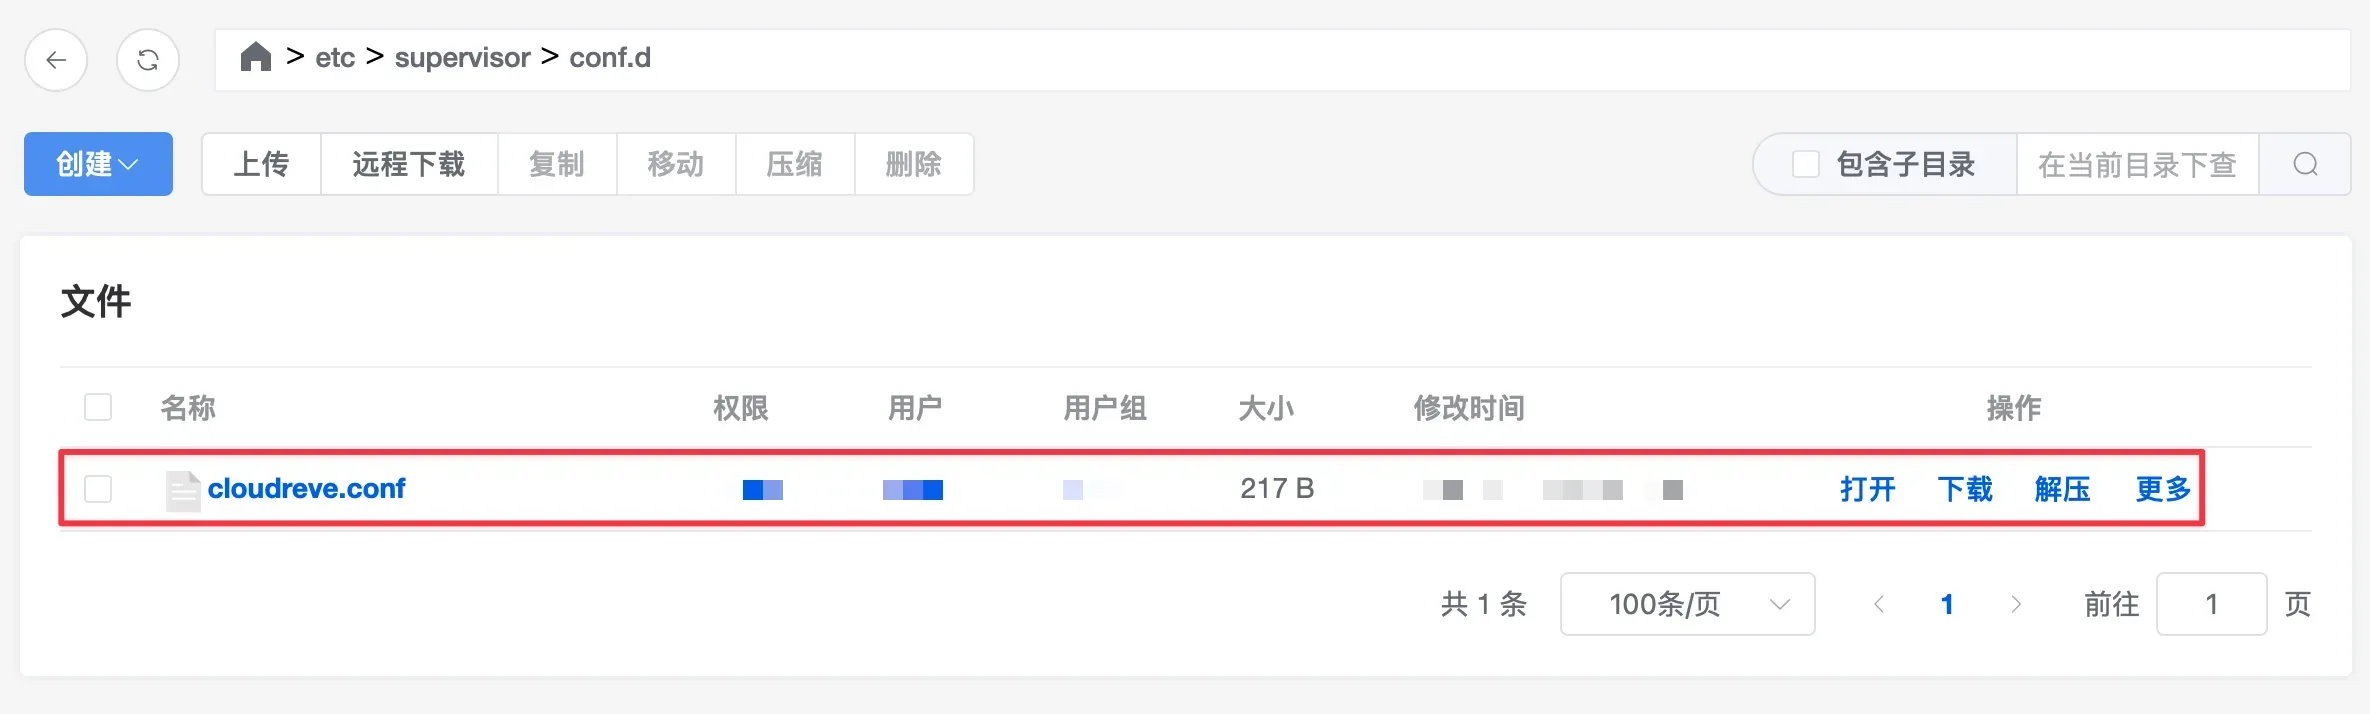Image resolution: width=2370 pixels, height=714 pixels.
Task: Expand the 100条/页 page size dropdown
Action: point(1687,604)
